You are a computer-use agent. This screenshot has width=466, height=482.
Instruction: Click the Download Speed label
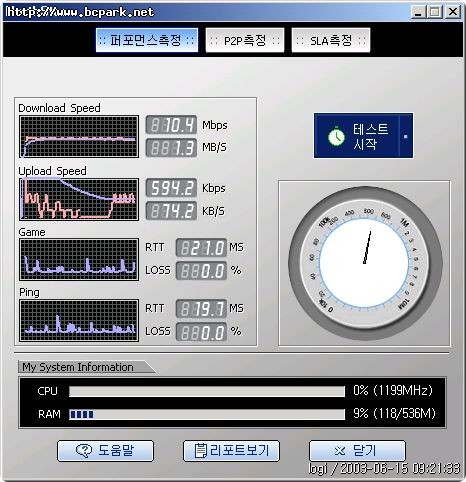(x=59, y=108)
